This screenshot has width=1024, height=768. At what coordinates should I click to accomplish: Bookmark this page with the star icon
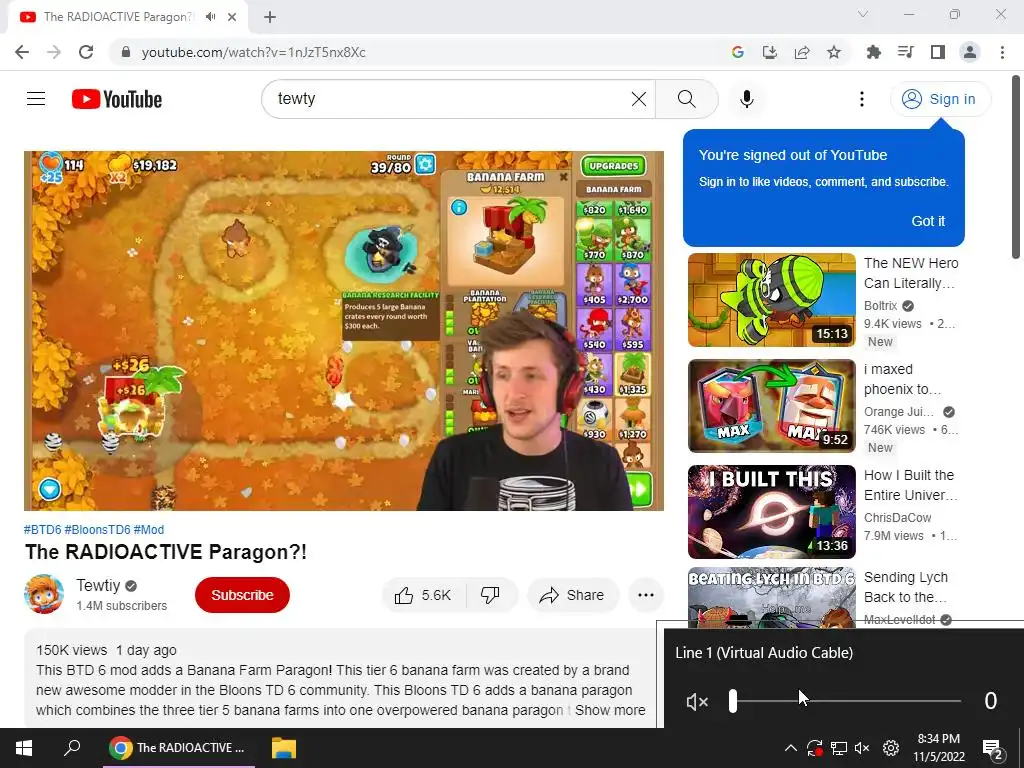(x=834, y=52)
